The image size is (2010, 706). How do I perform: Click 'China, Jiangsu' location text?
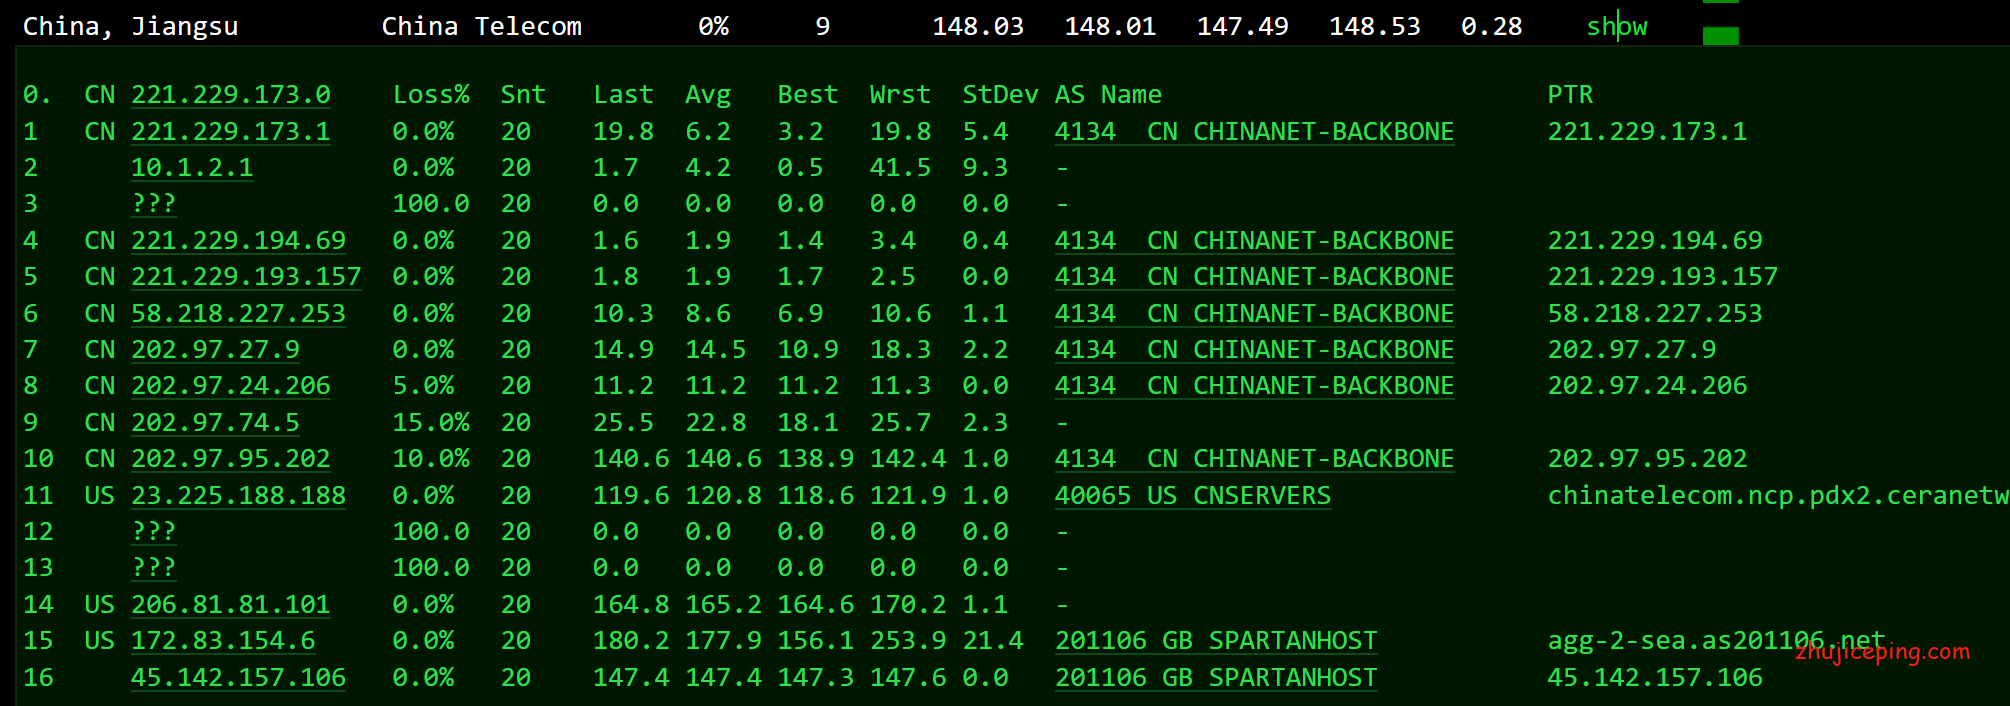(131, 27)
